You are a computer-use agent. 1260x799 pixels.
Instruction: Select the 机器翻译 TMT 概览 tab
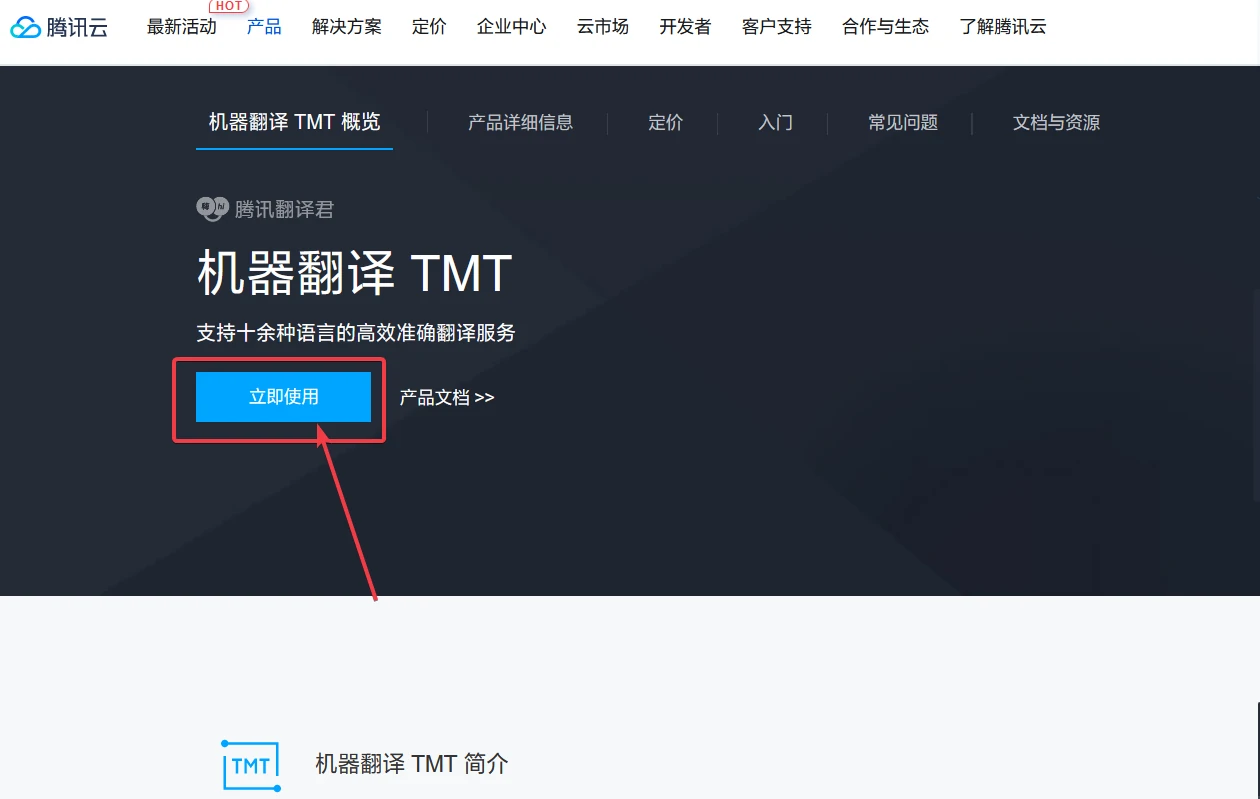click(x=294, y=122)
